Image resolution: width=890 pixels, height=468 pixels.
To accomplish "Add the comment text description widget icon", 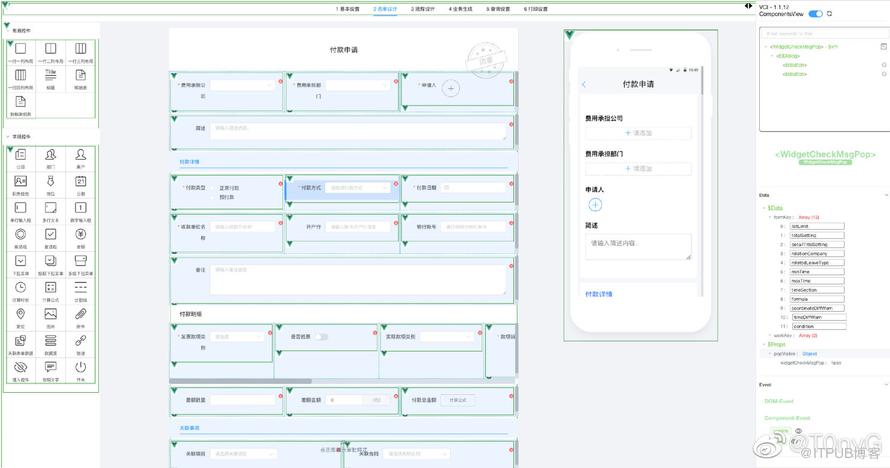I will (x=51, y=367).
